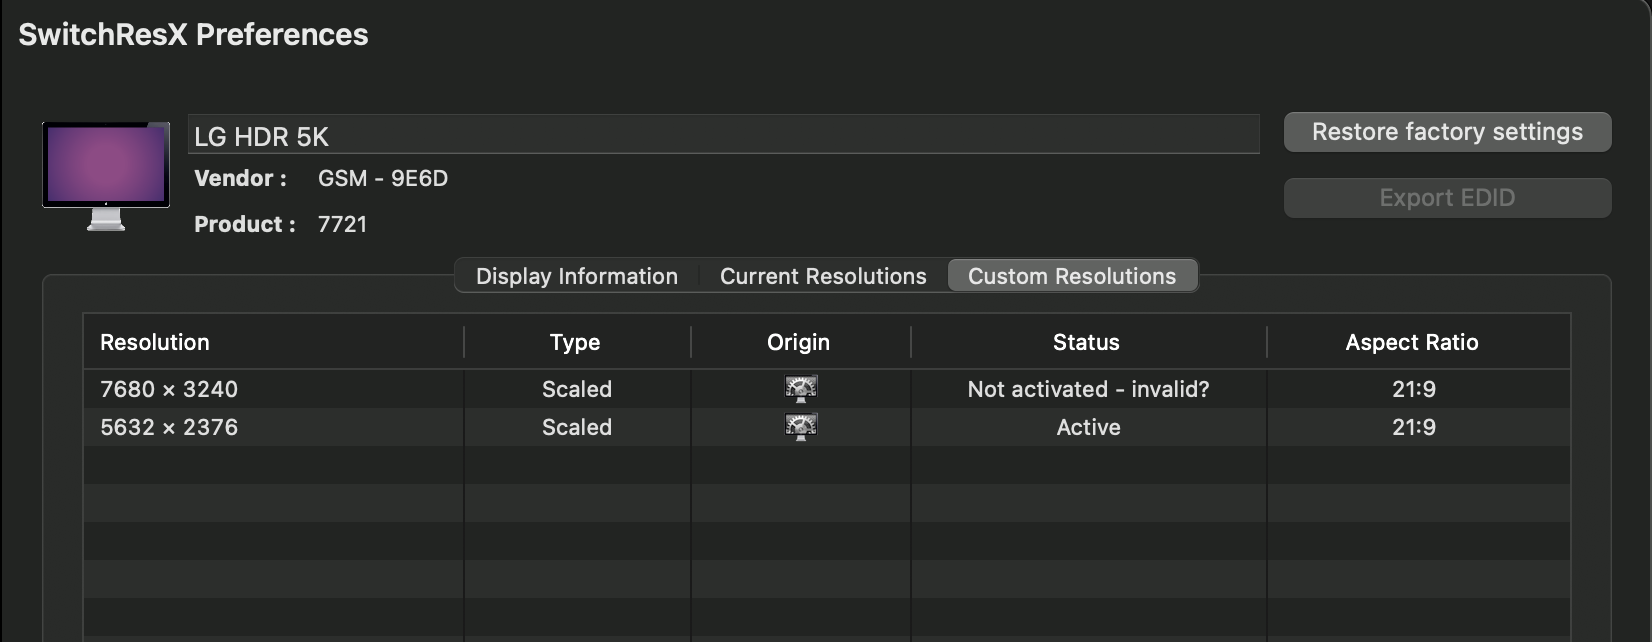The width and height of the screenshot is (1652, 642).
Task: Click the Scaled type of the 7680 × 3240 row
Action: [577, 389]
